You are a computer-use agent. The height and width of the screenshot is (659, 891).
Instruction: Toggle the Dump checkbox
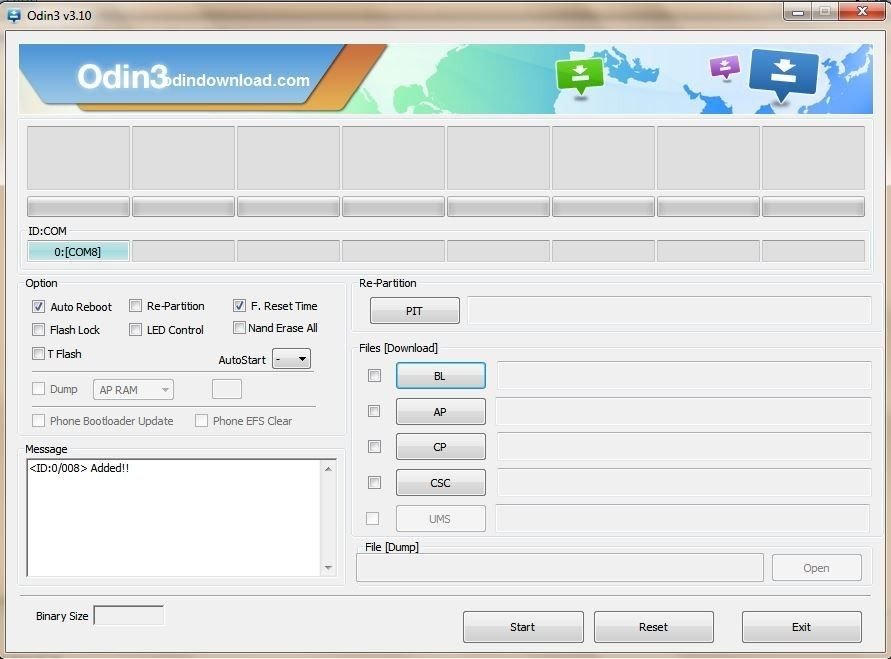click(x=38, y=389)
